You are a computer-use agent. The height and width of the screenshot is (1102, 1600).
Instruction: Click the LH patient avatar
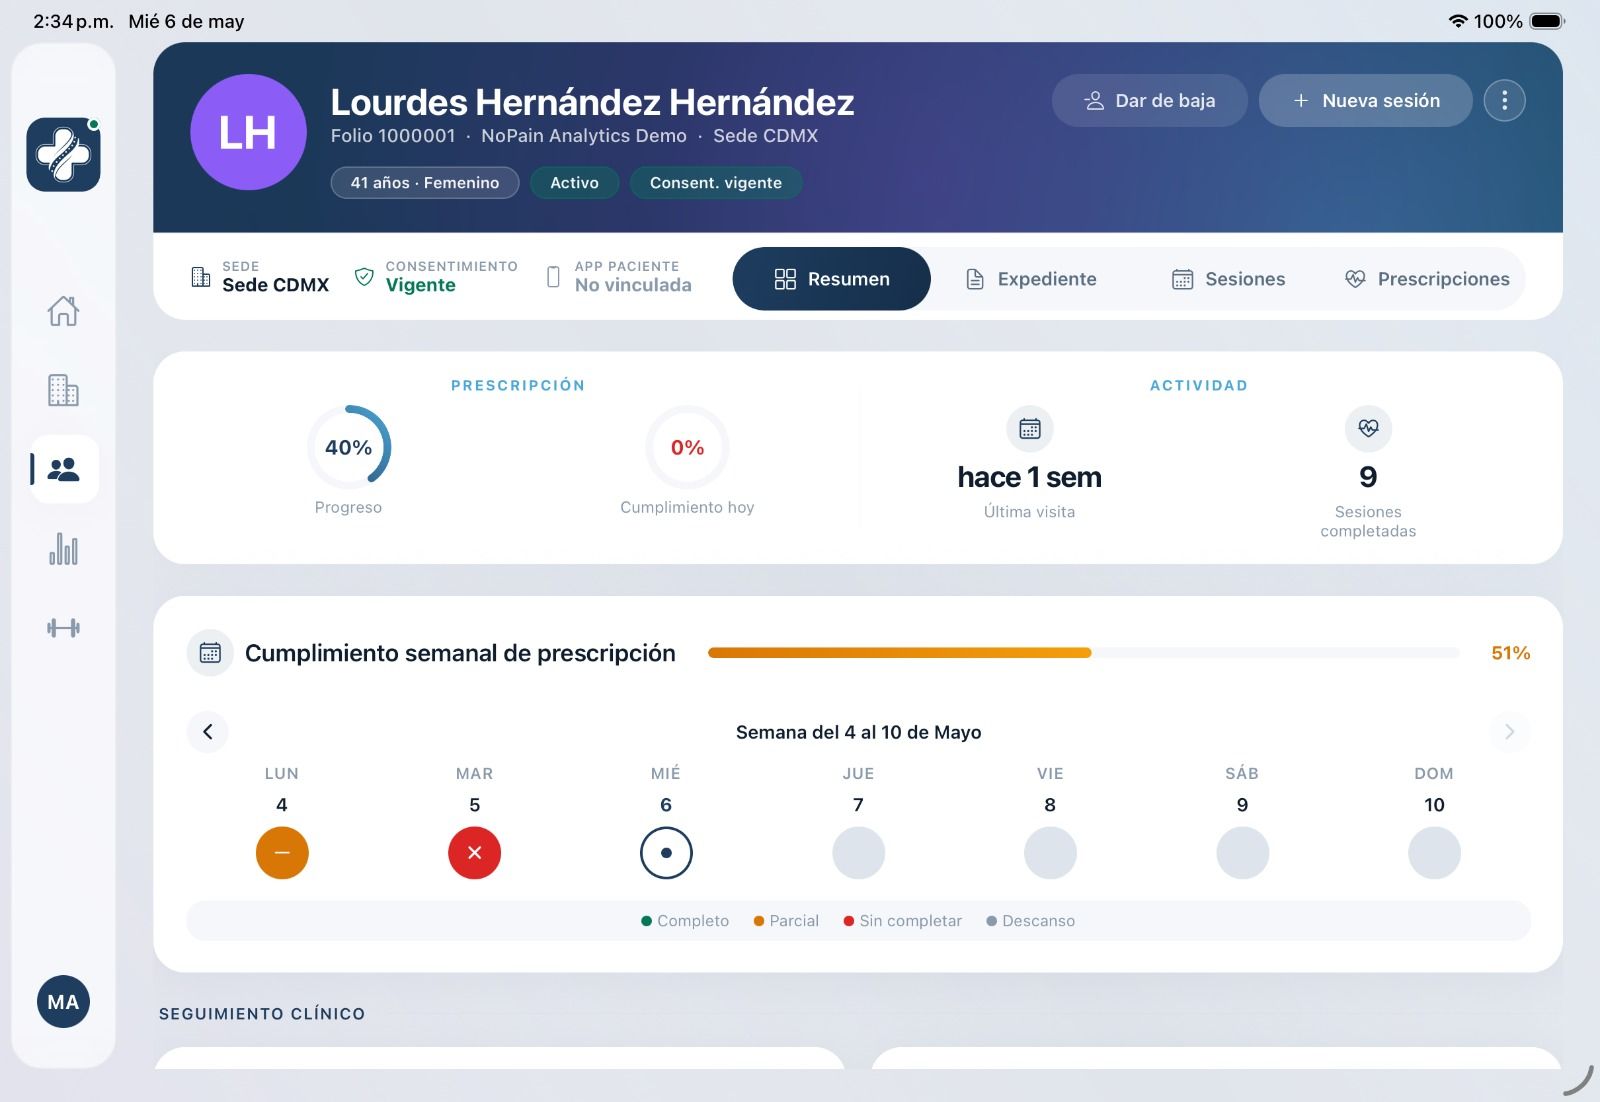click(248, 132)
